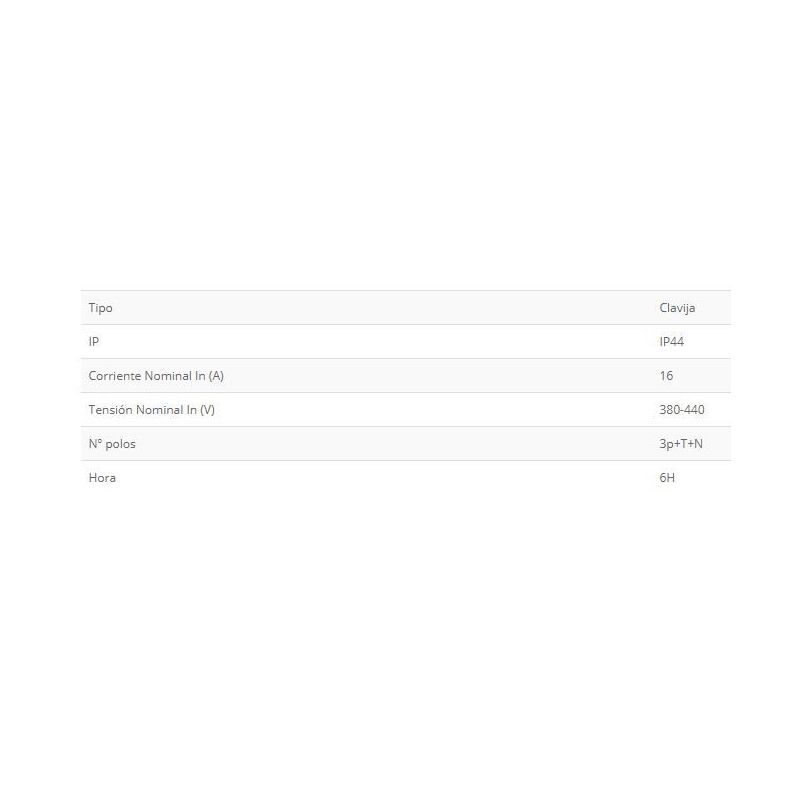The width and height of the screenshot is (800, 800).
Task: Click the middle of the Nº polos row
Action: pyautogui.click(x=405, y=444)
